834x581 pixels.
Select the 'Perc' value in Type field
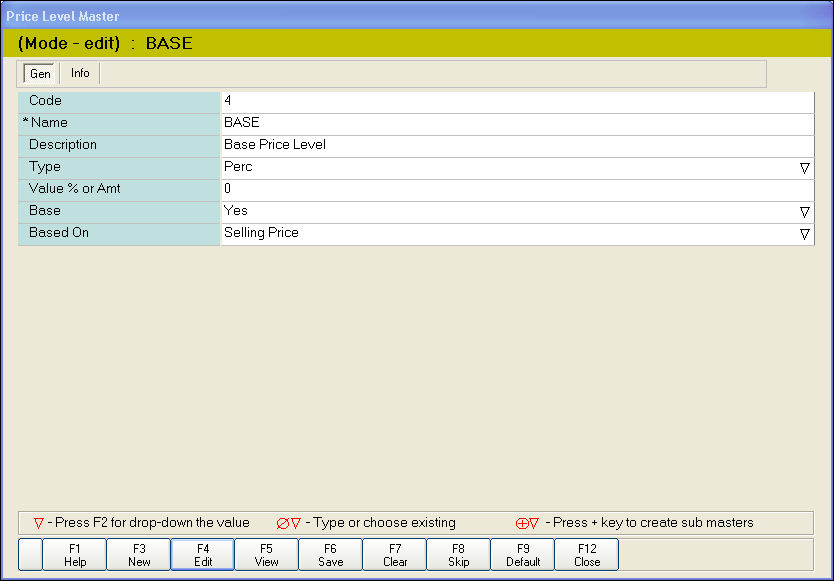(x=238, y=167)
